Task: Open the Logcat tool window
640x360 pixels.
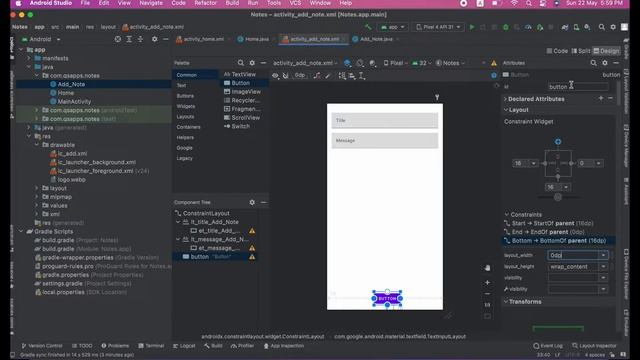Action: click(184, 346)
